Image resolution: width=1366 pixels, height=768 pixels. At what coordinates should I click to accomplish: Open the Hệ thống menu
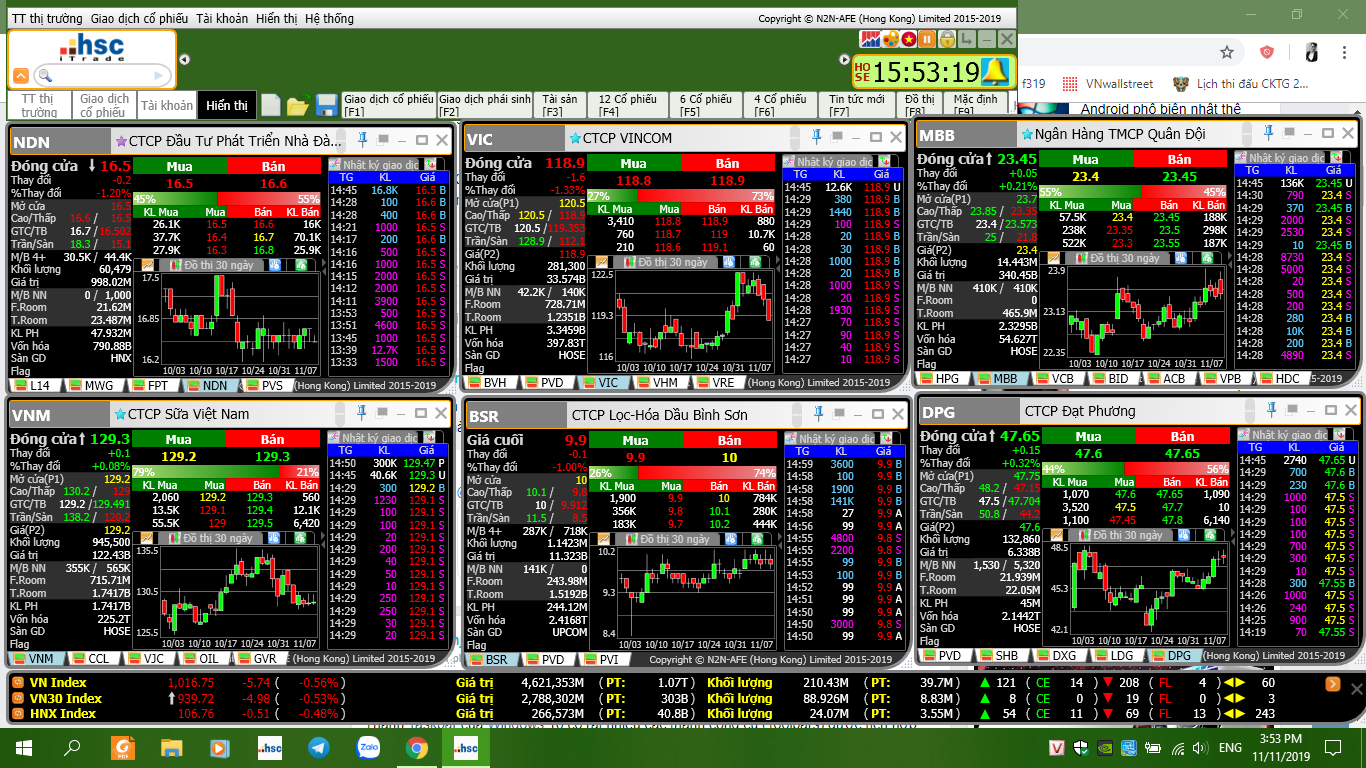pyautogui.click(x=329, y=19)
